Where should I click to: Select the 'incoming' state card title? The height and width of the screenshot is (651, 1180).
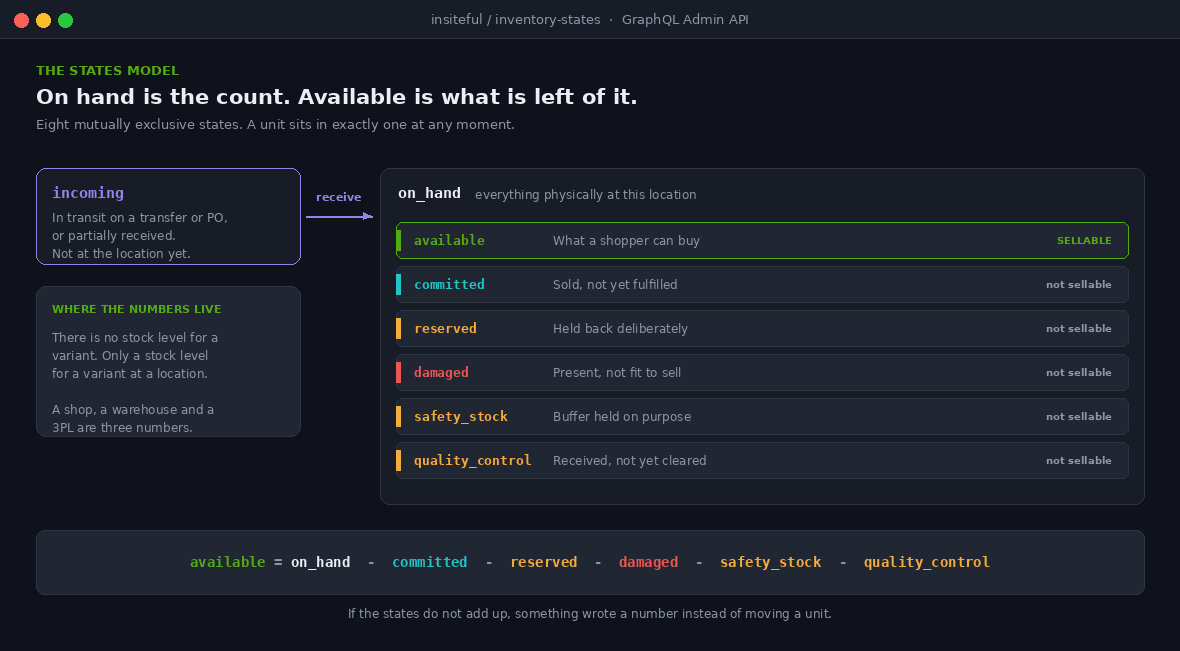coord(88,193)
